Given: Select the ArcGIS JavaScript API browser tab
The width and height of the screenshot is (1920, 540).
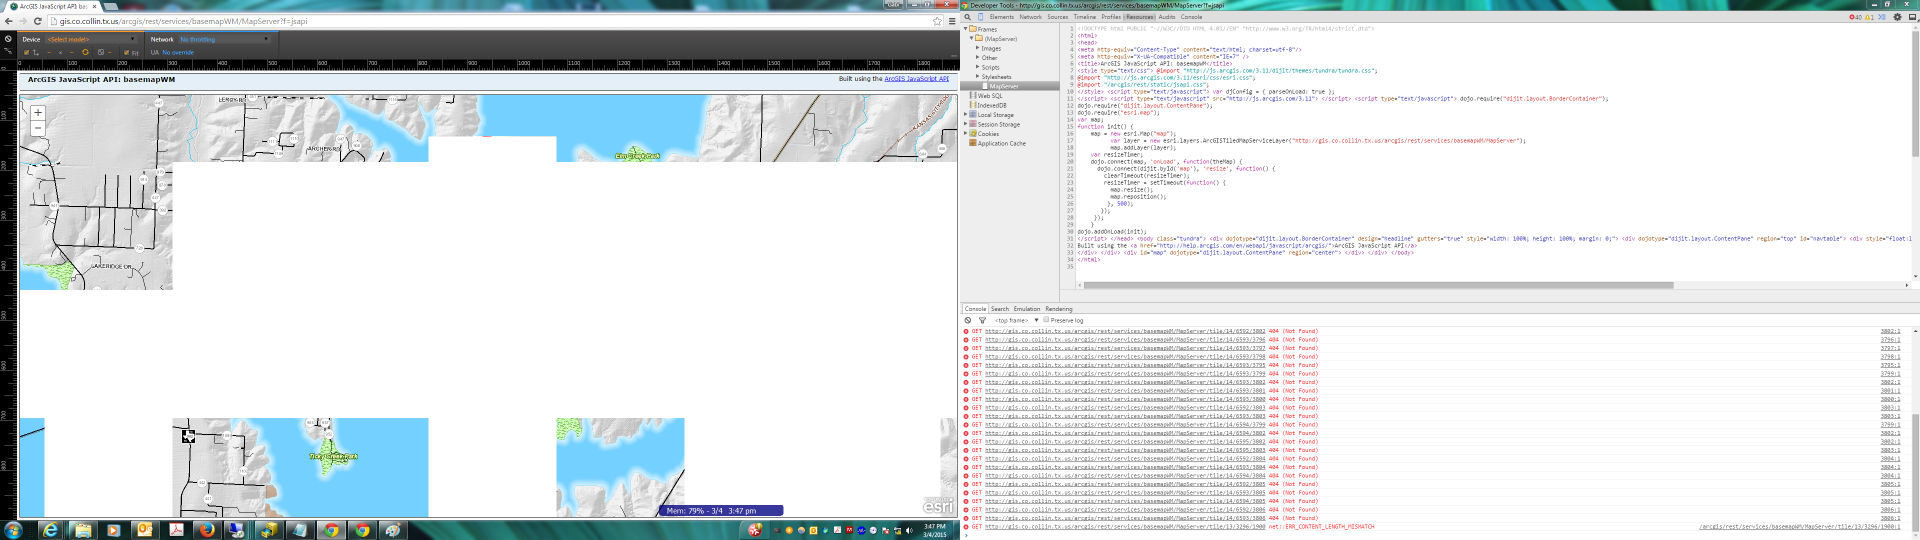Looking at the screenshot, I should point(52,6).
